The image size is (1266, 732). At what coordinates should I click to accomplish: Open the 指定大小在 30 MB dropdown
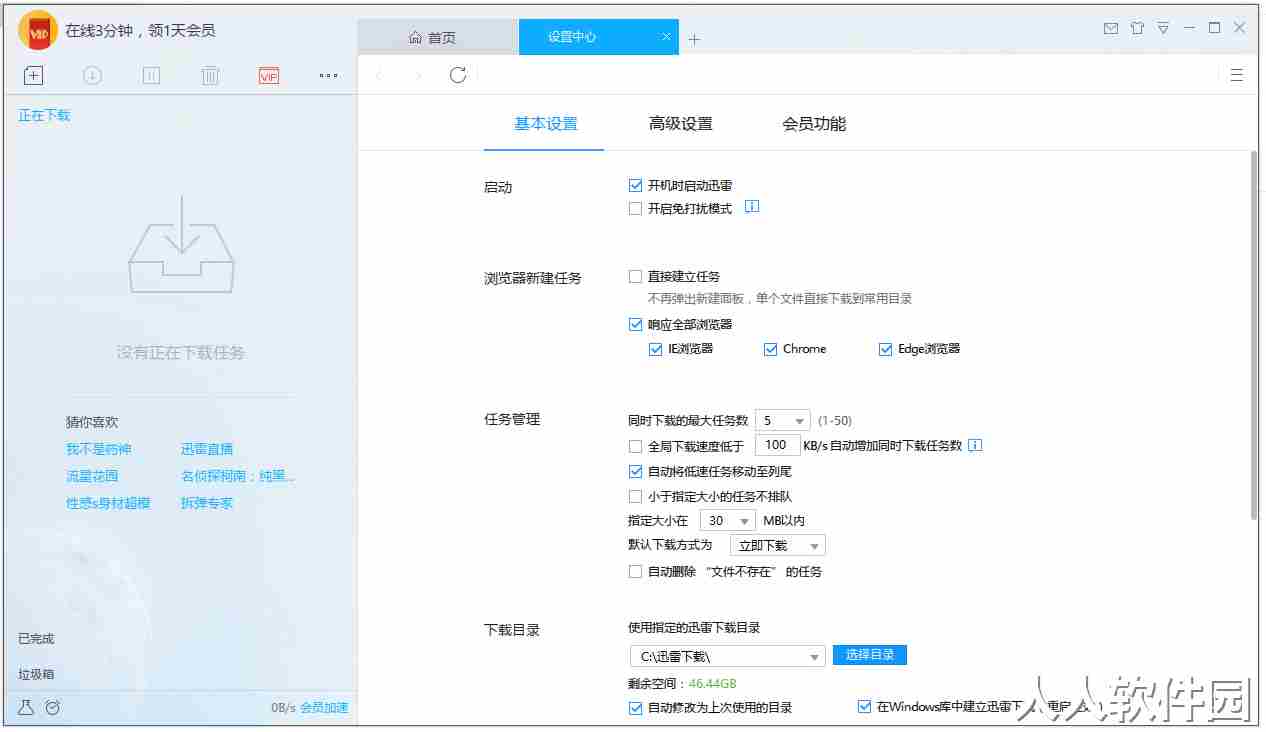click(727, 520)
